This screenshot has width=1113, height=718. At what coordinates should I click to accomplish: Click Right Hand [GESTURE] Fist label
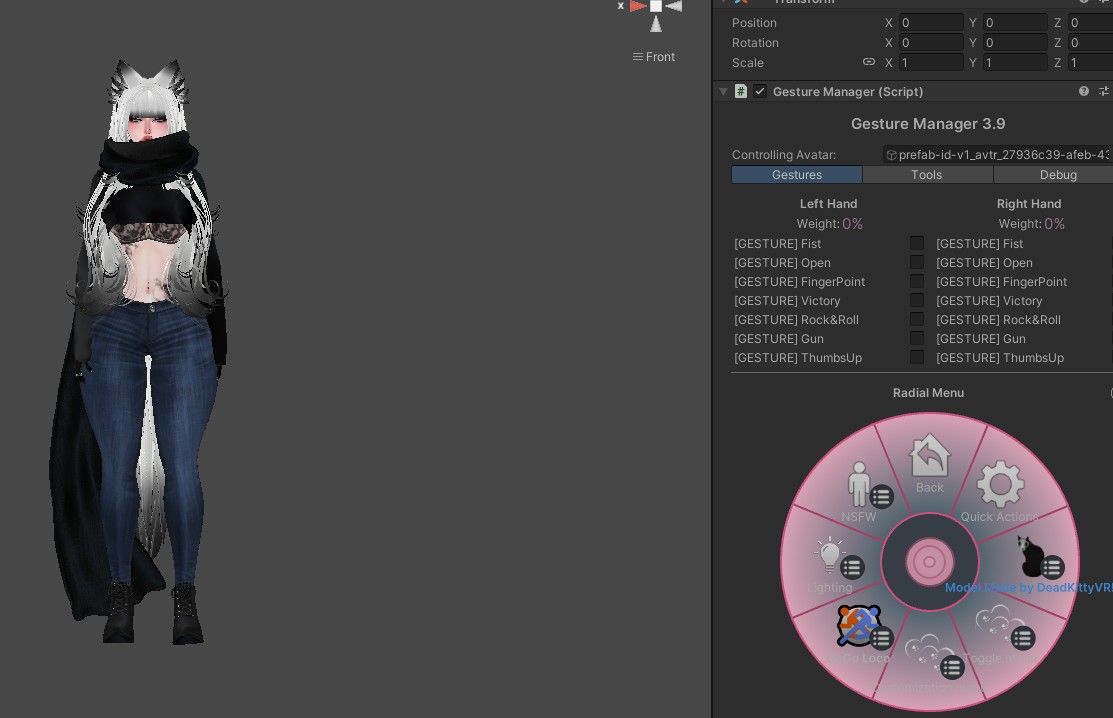click(980, 243)
